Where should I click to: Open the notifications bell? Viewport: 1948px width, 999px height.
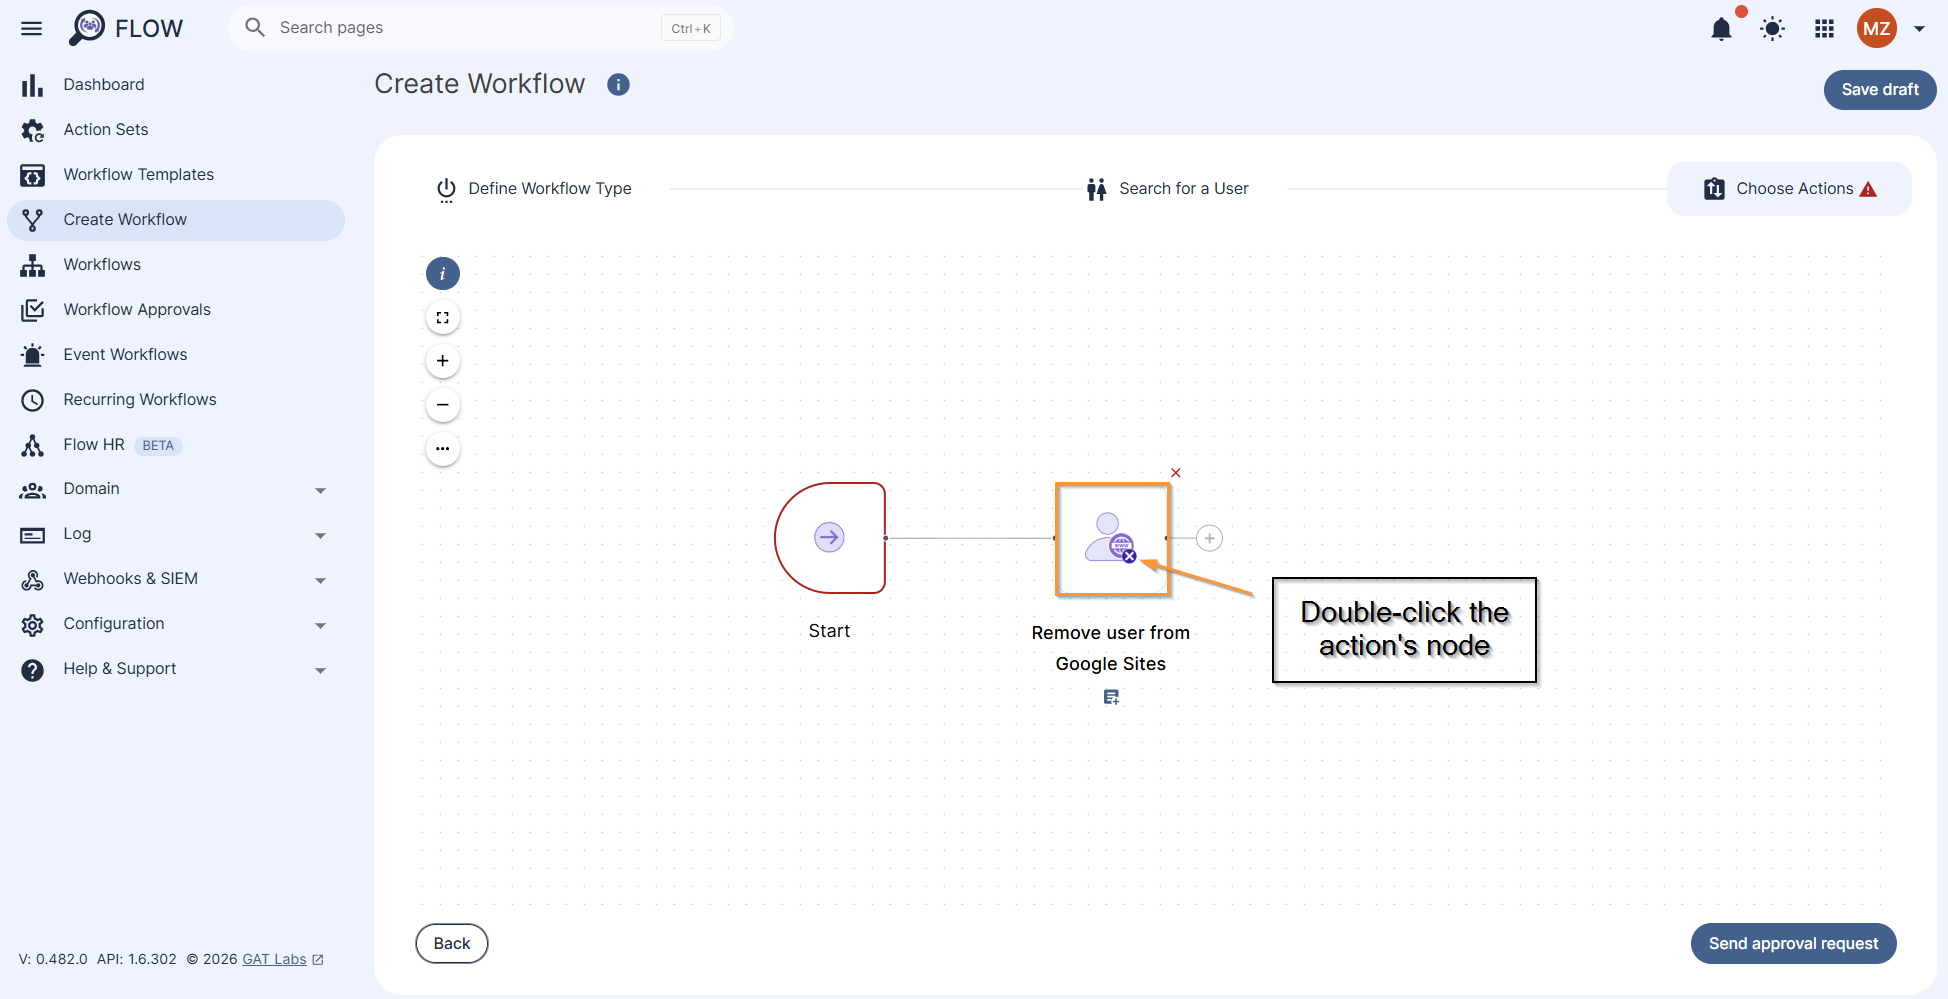coord(1721,29)
